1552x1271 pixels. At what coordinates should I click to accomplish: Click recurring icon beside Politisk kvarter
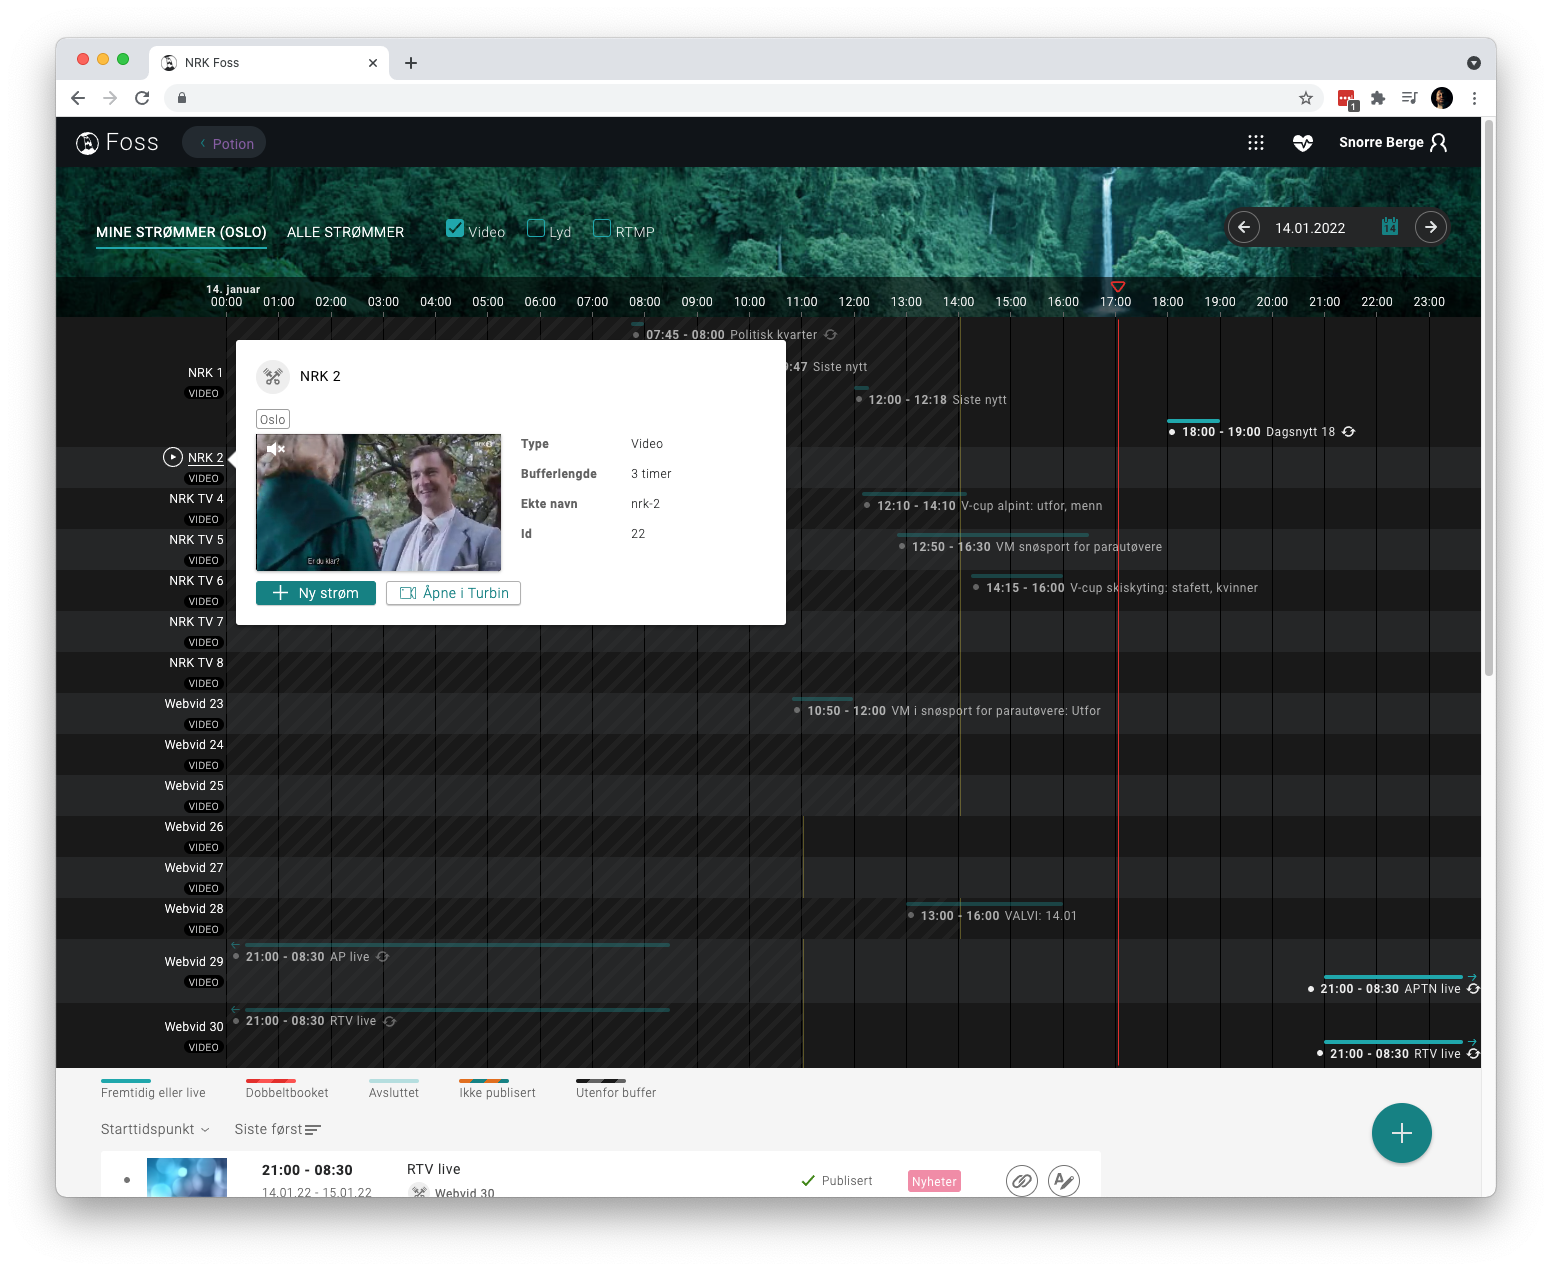(830, 335)
